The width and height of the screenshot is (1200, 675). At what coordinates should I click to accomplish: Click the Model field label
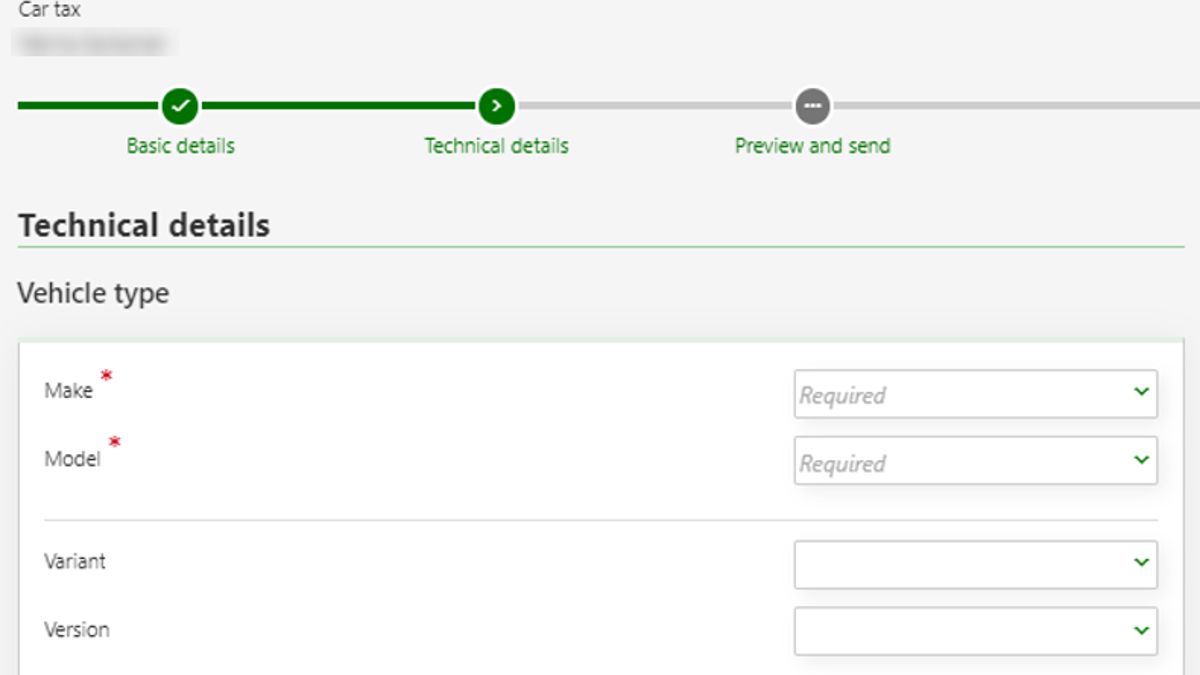click(72, 459)
